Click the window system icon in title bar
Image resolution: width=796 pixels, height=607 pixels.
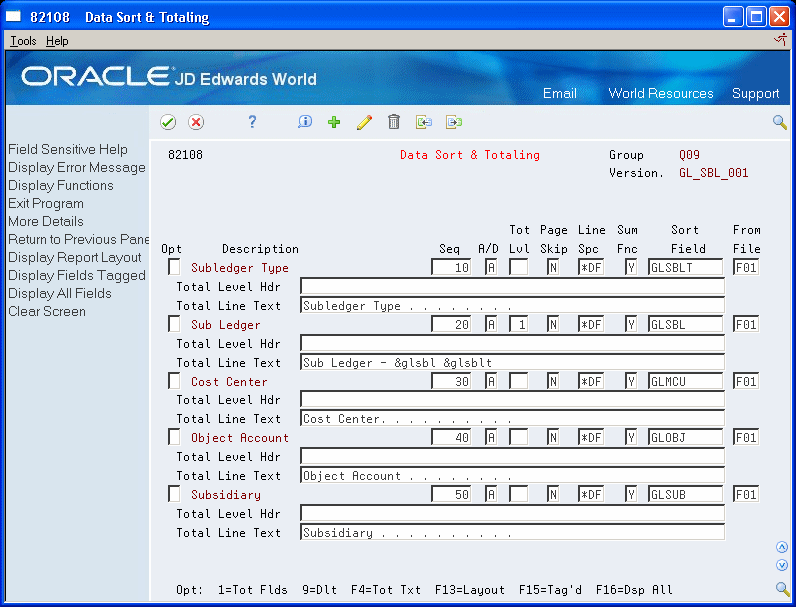(x=13, y=17)
